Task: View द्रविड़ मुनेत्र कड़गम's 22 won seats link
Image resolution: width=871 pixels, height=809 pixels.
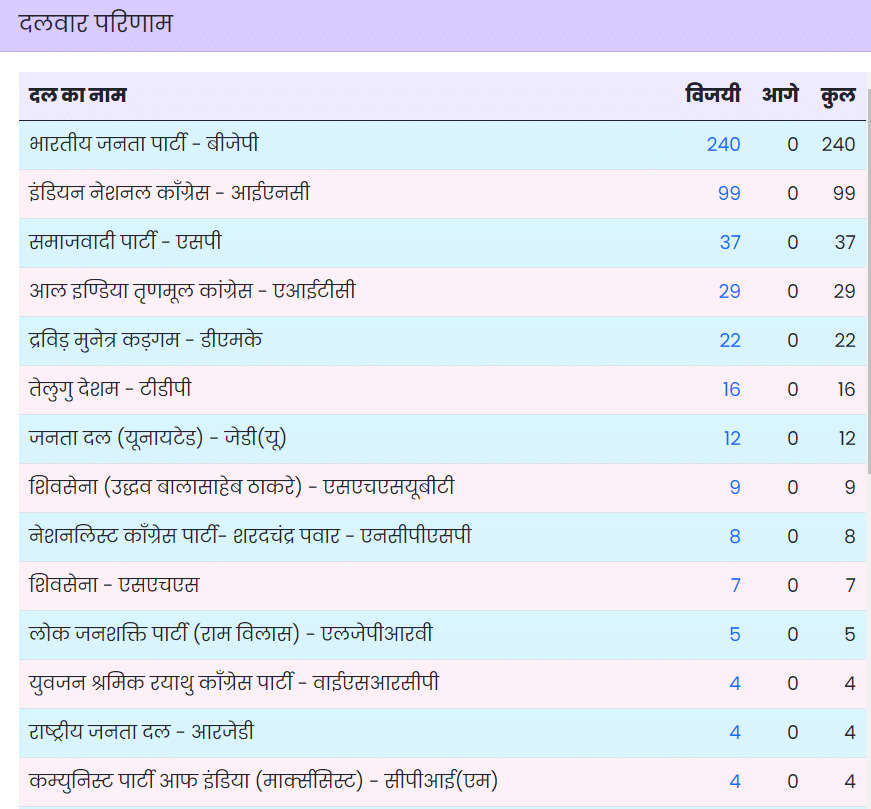Action: click(x=729, y=340)
